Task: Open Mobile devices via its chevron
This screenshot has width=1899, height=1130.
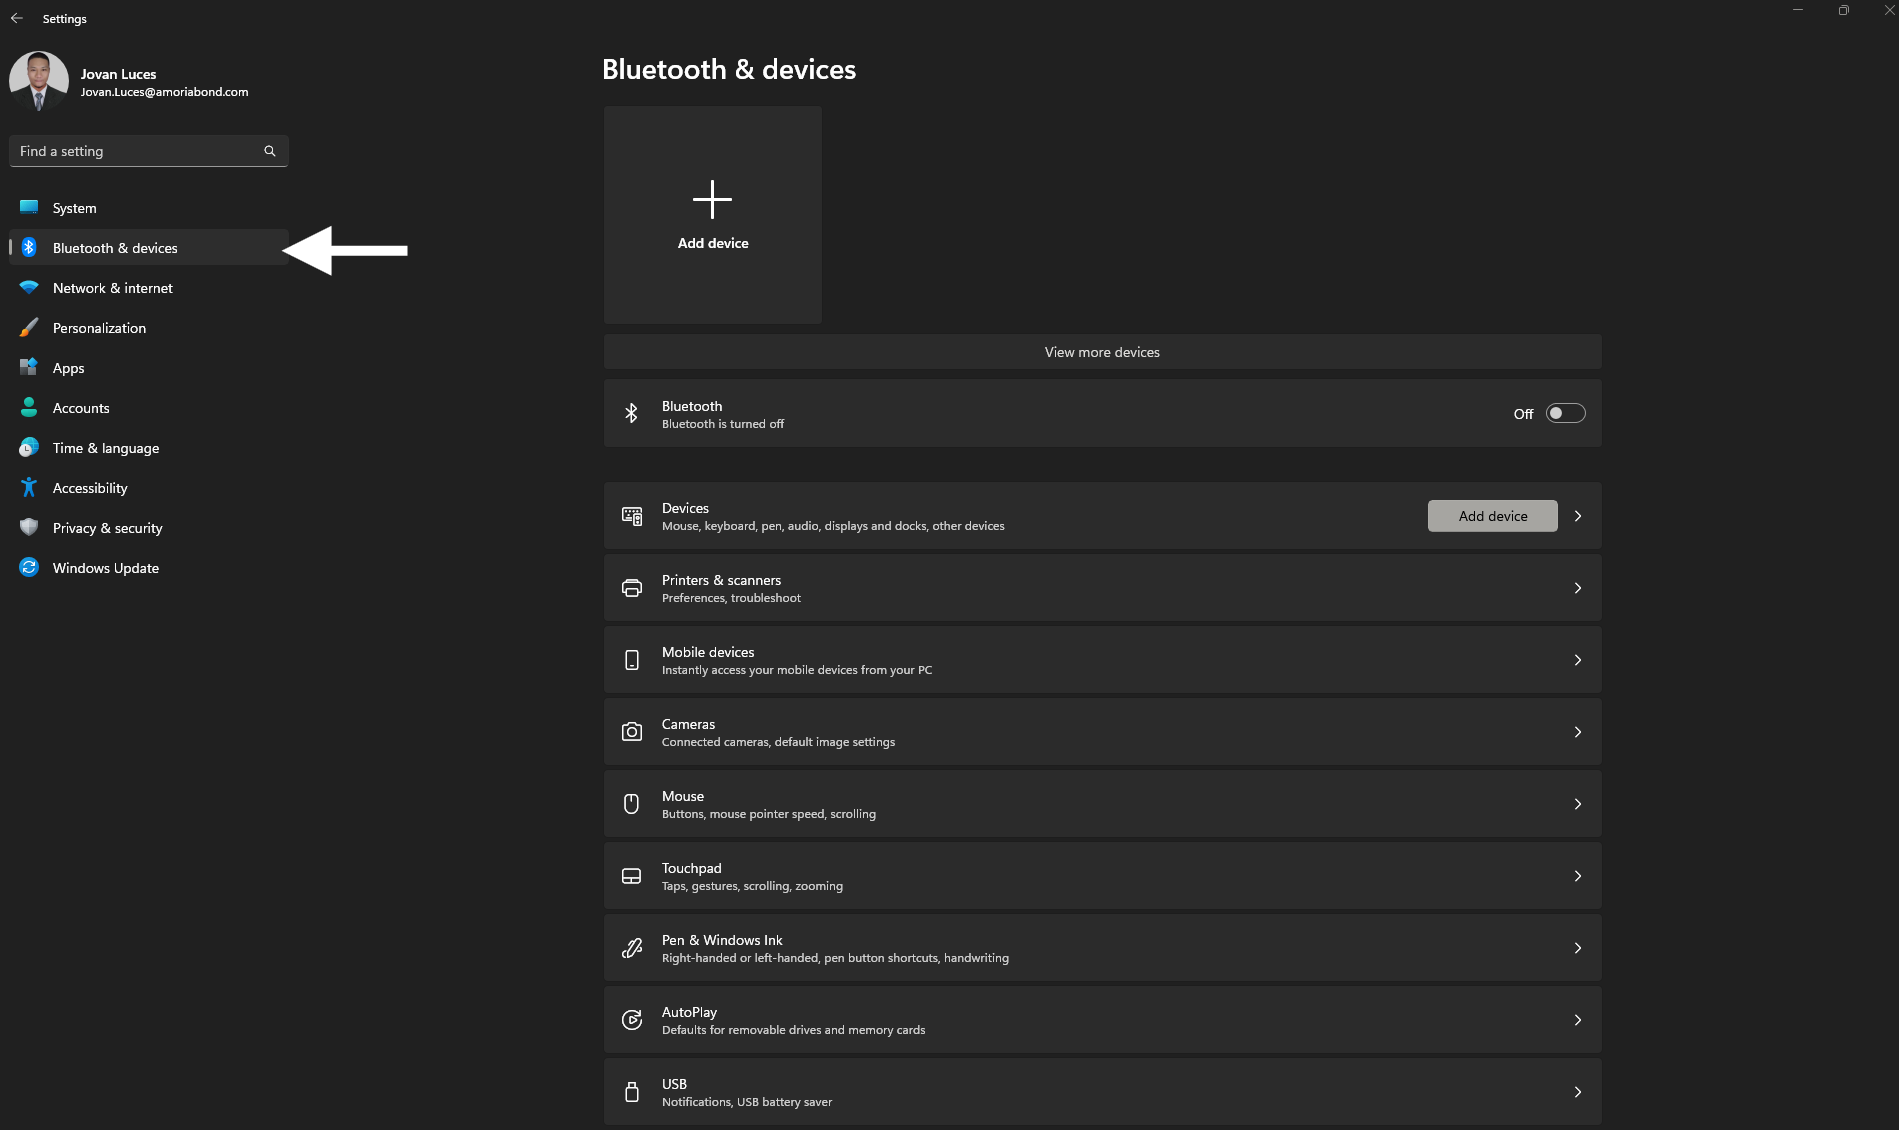Action: [1578, 660]
